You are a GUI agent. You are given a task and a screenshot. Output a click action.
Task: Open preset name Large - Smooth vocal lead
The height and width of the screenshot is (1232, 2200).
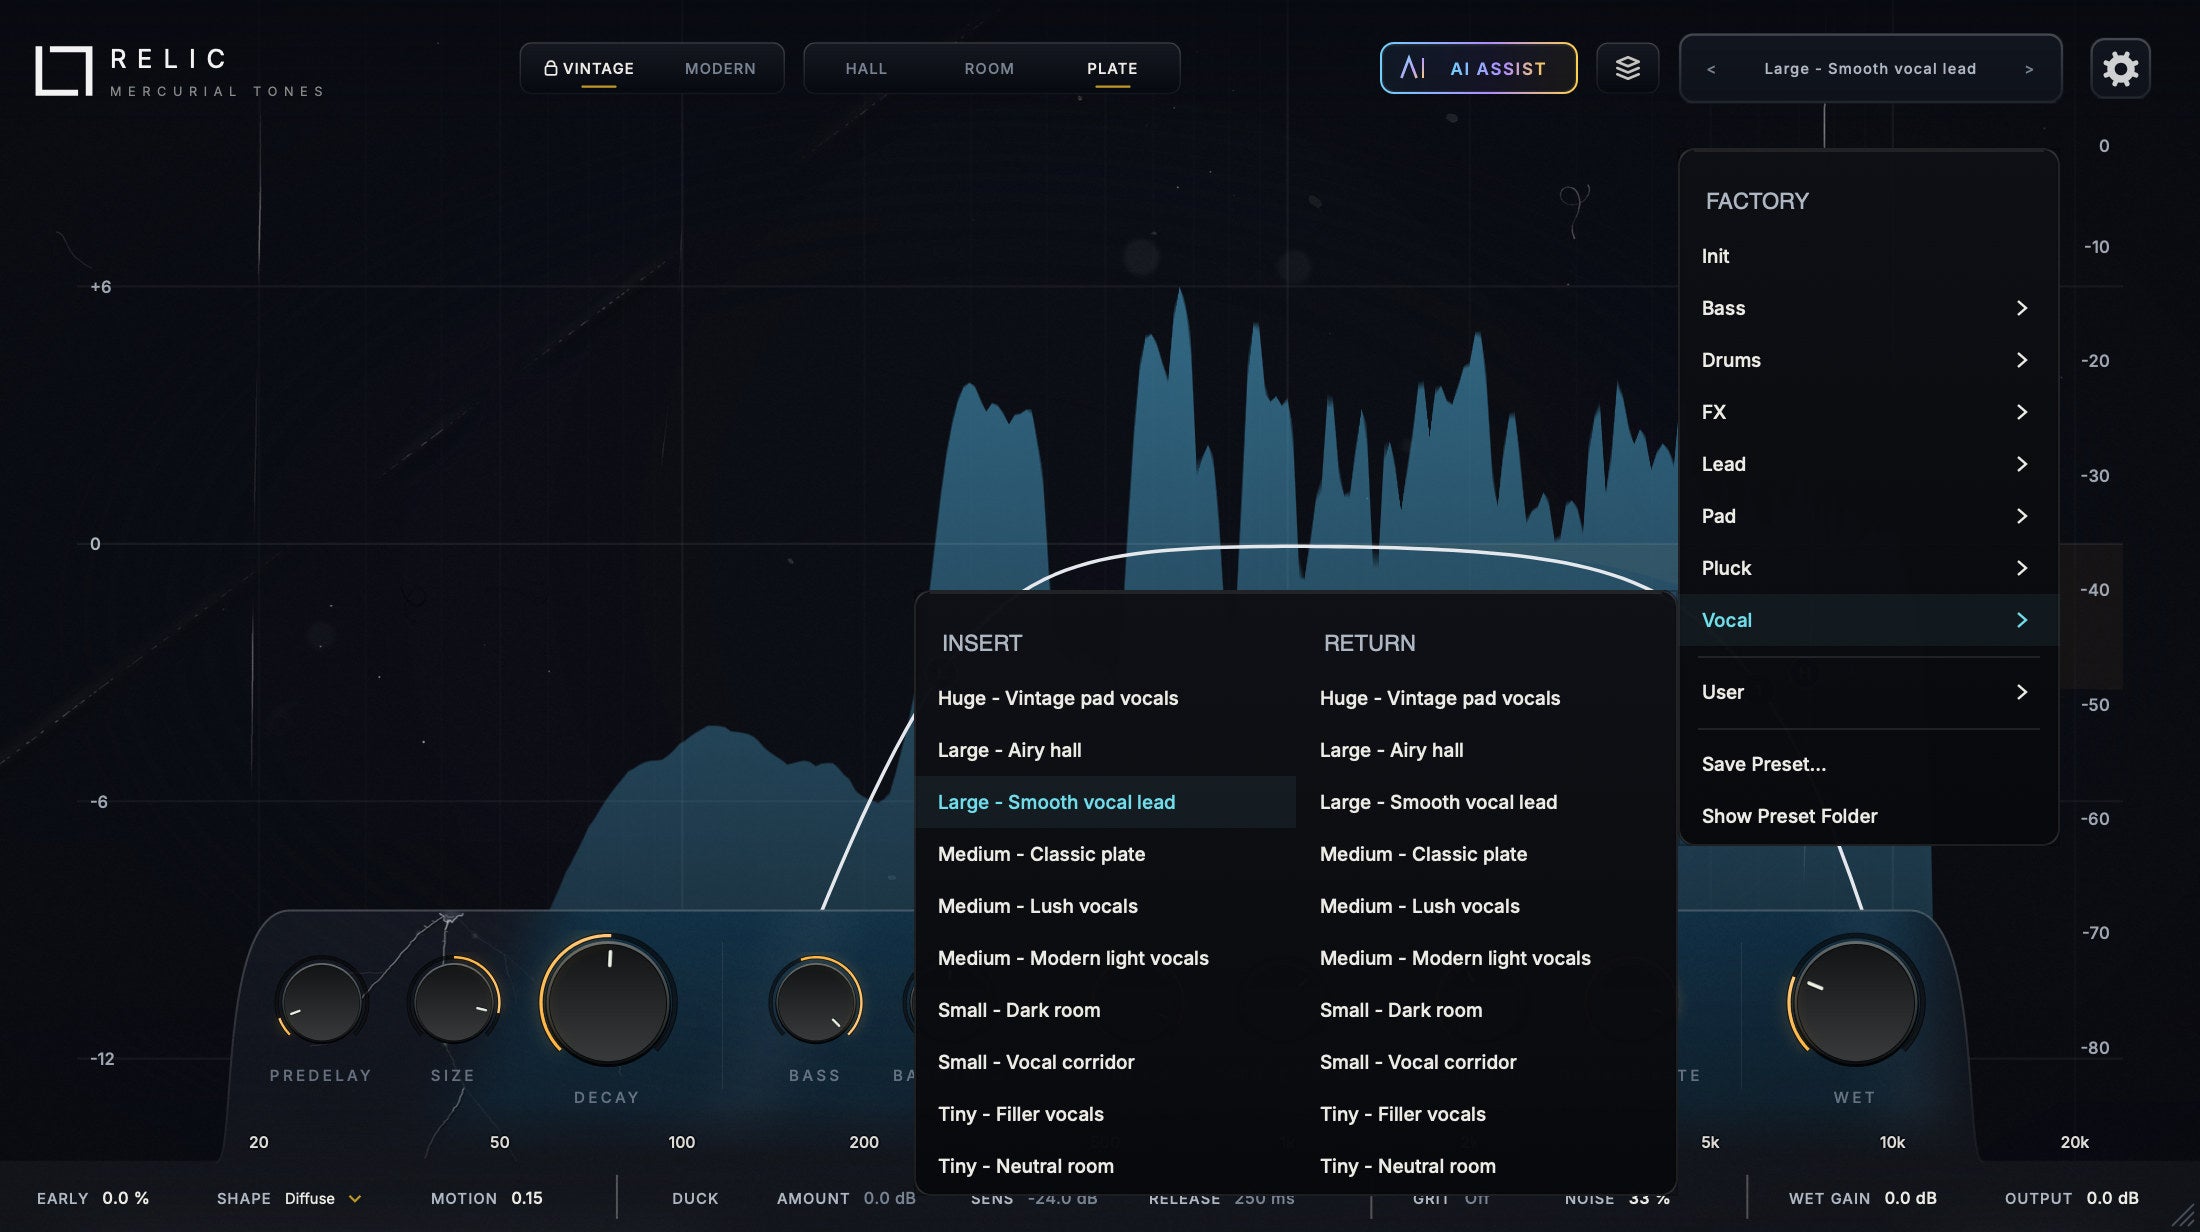point(1870,69)
